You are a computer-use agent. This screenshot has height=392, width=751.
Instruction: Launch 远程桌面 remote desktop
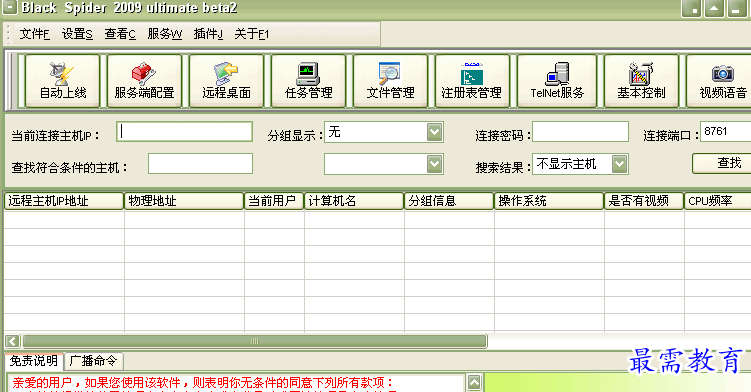point(226,81)
